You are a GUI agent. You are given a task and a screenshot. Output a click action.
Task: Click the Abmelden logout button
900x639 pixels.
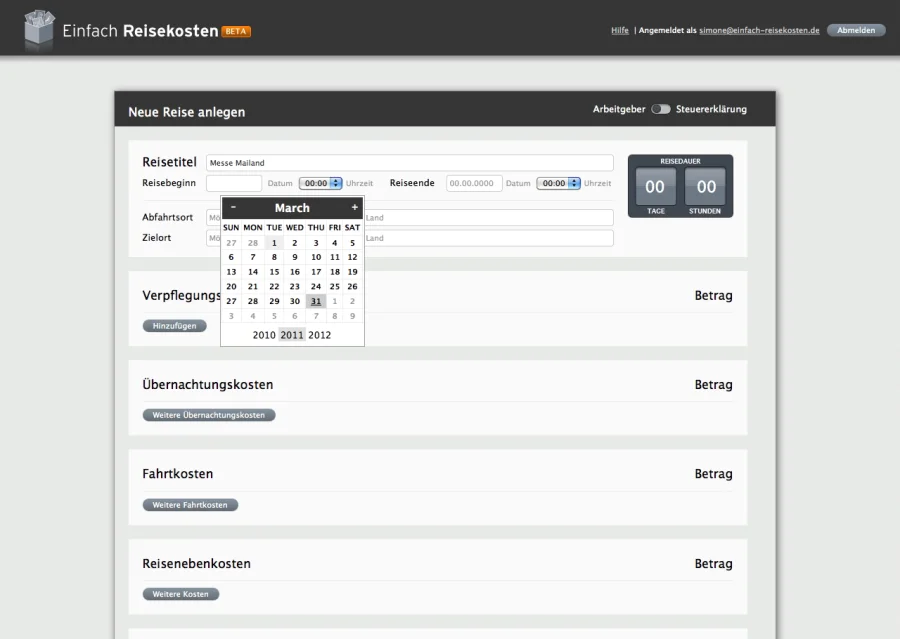(856, 31)
